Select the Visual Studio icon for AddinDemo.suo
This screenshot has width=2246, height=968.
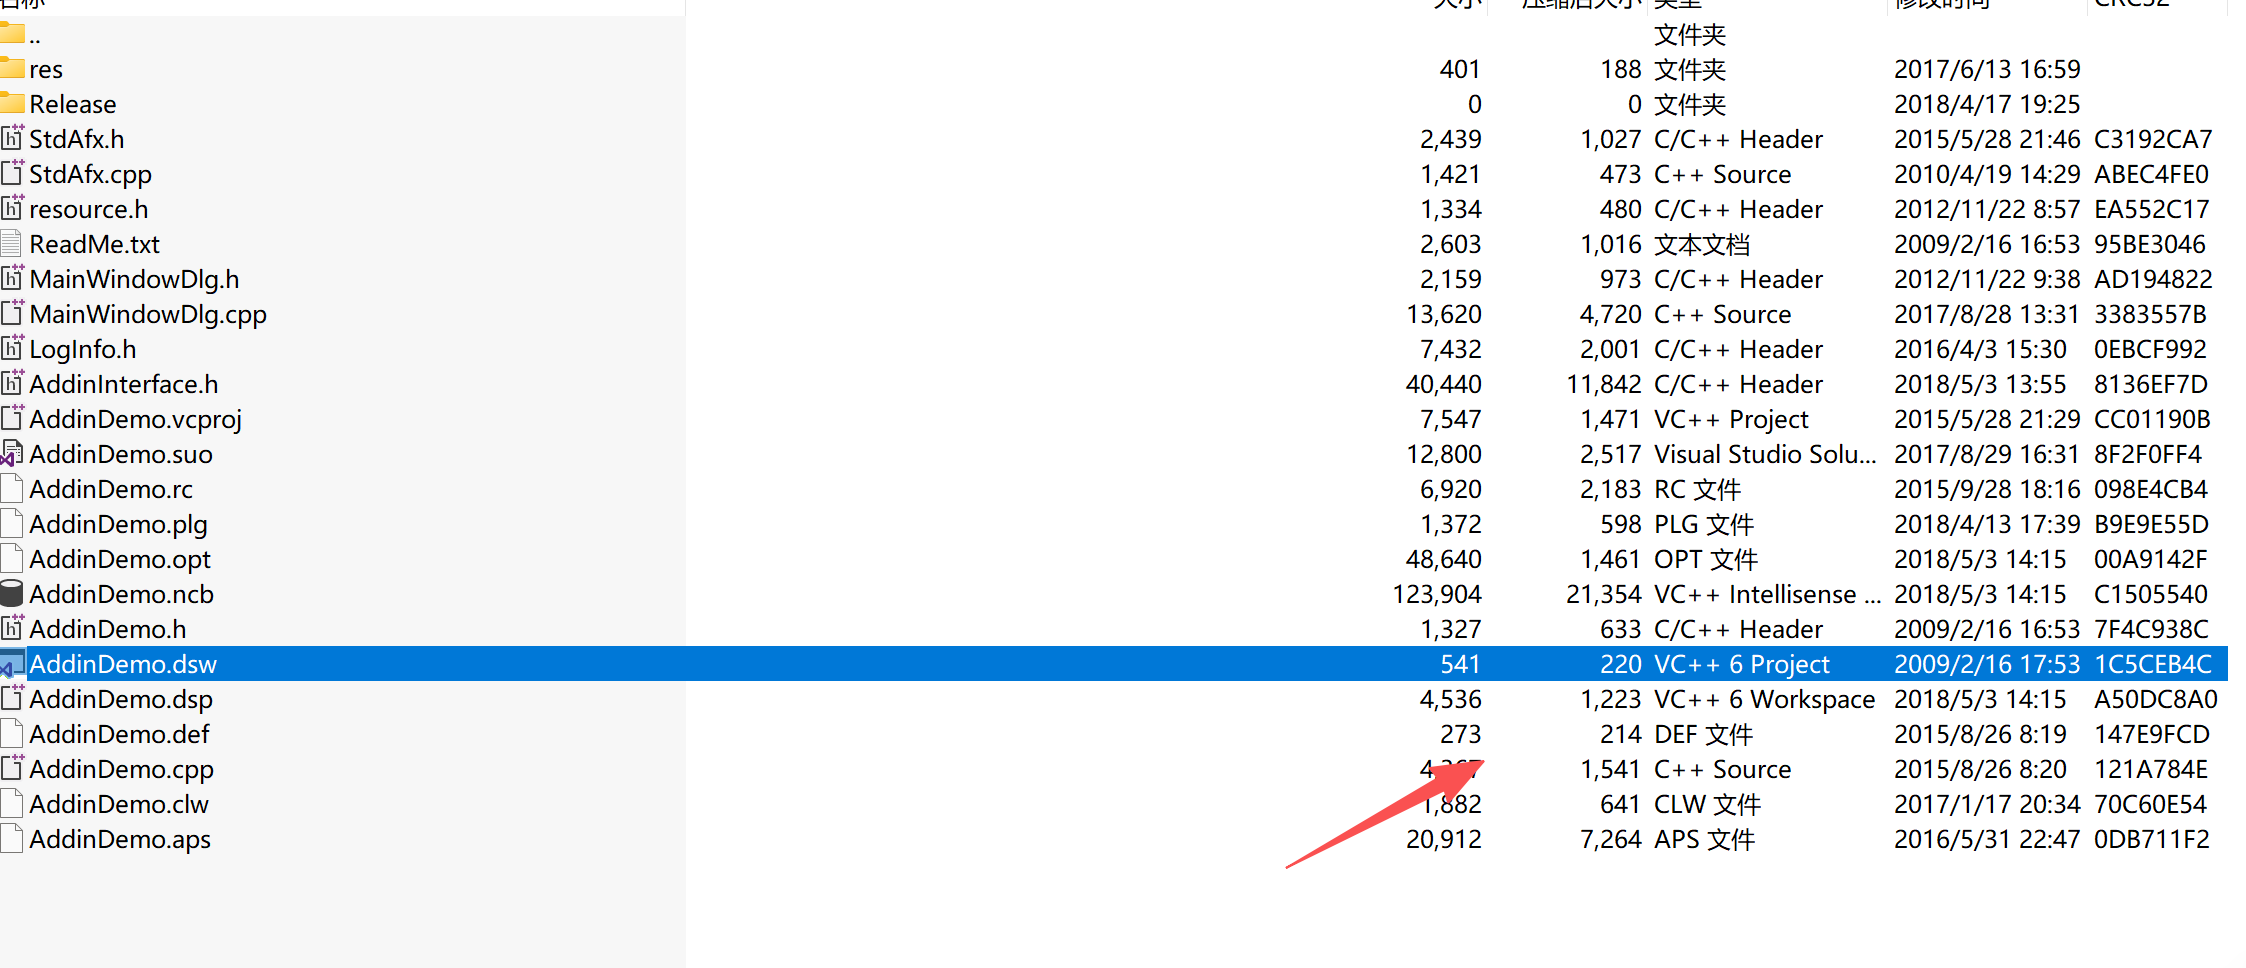pos(12,453)
